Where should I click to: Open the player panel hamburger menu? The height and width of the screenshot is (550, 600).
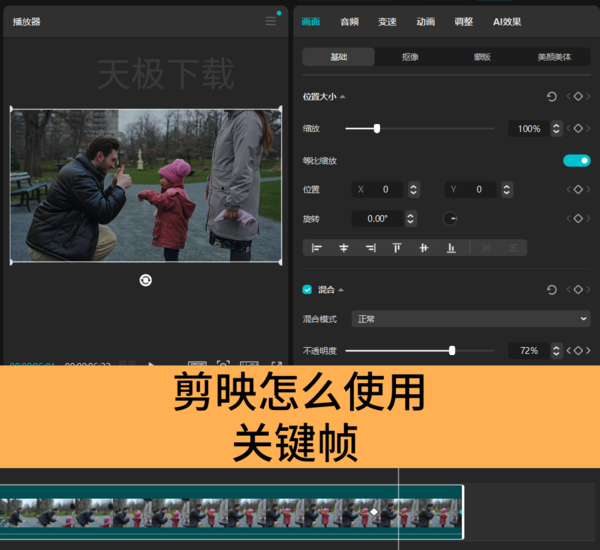click(x=271, y=21)
